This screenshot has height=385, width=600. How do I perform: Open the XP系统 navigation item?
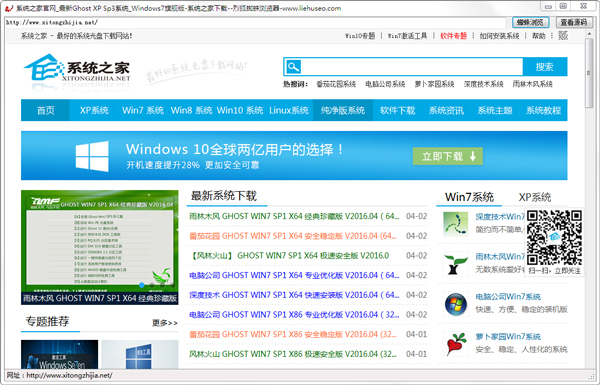(x=94, y=110)
